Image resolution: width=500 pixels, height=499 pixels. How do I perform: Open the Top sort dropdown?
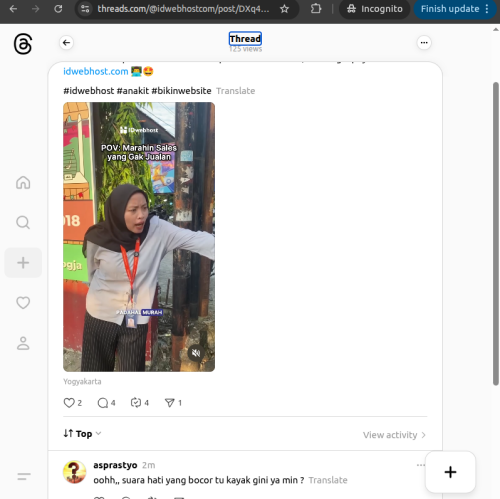82,434
